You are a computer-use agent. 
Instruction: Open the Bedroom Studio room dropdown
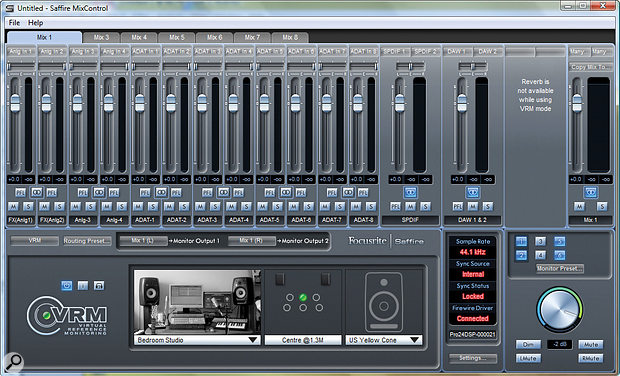point(197,340)
